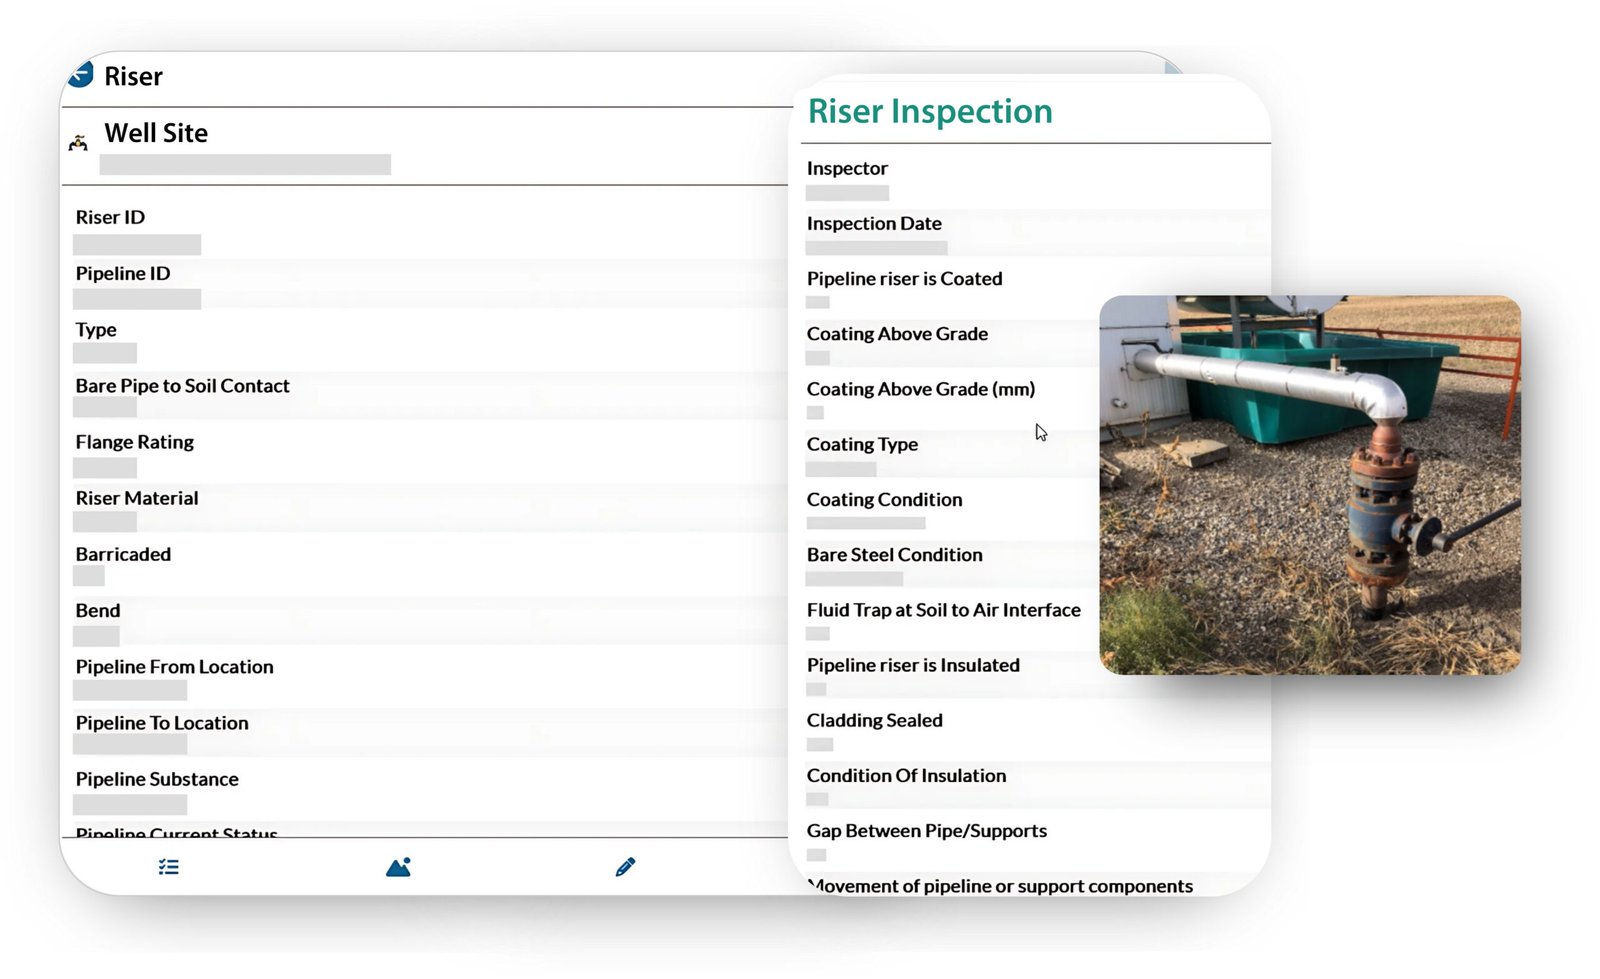This screenshot has height=979, width=1600.
Task: Select the Riser ID field
Action: (x=135, y=243)
